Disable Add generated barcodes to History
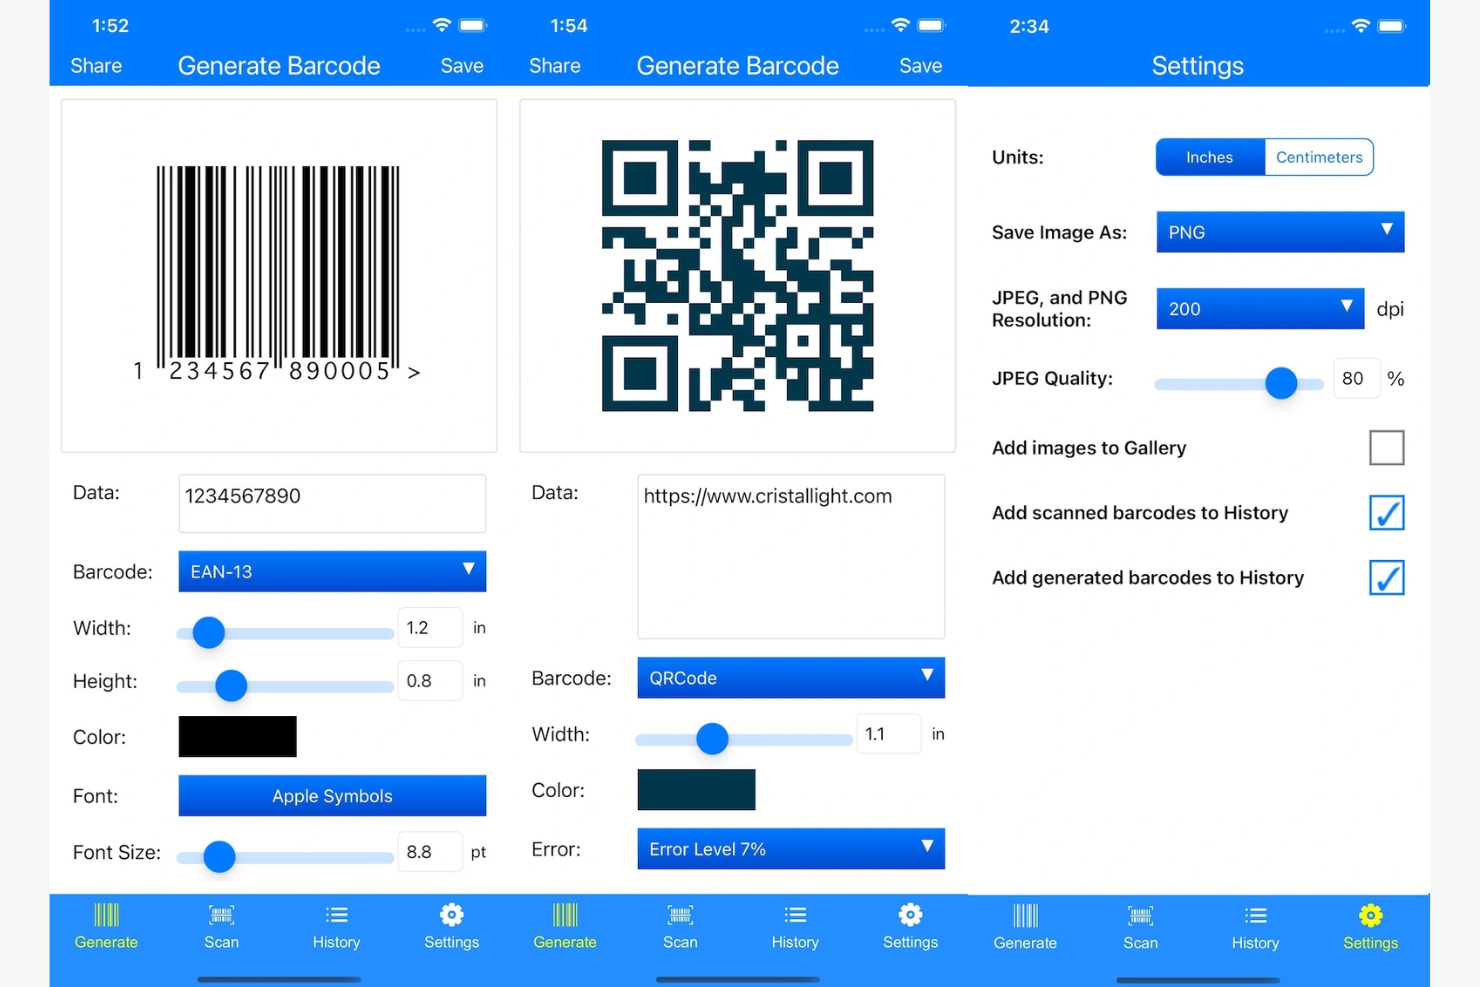The image size is (1480, 987). (1386, 577)
